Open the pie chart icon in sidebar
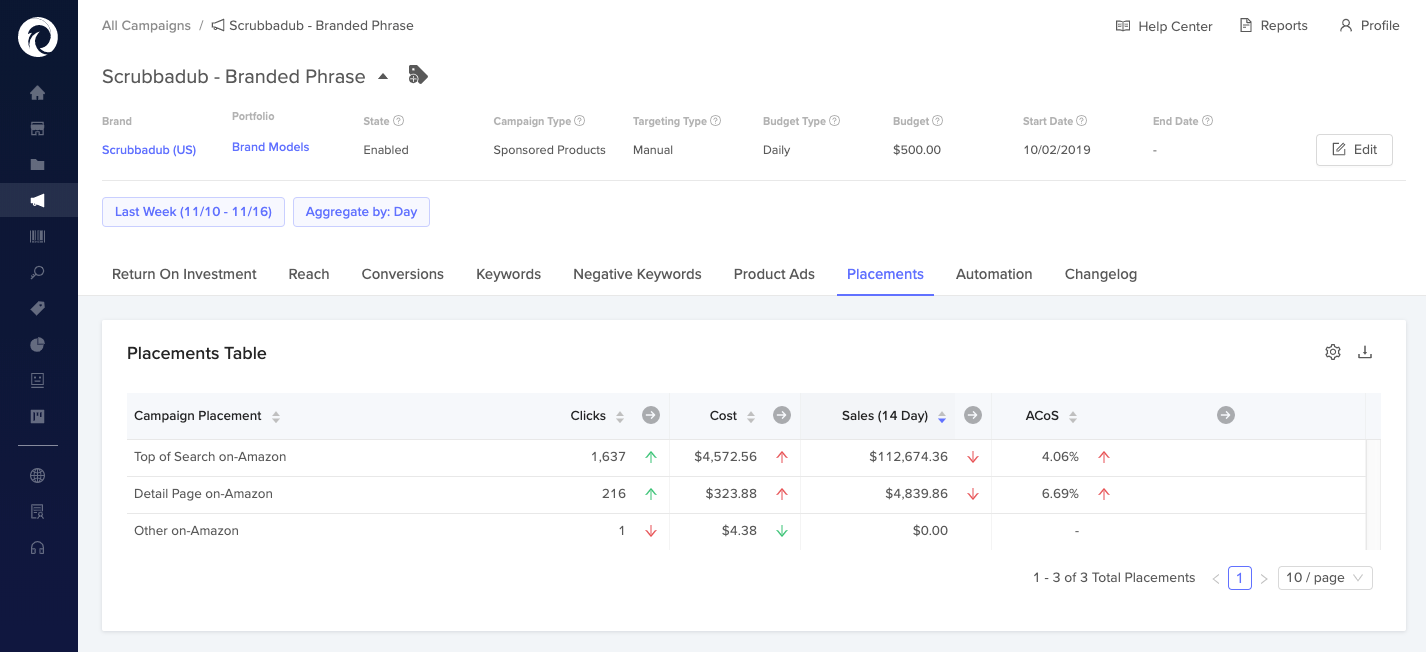This screenshot has height=652, width=1426. pyautogui.click(x=38, y=345)
